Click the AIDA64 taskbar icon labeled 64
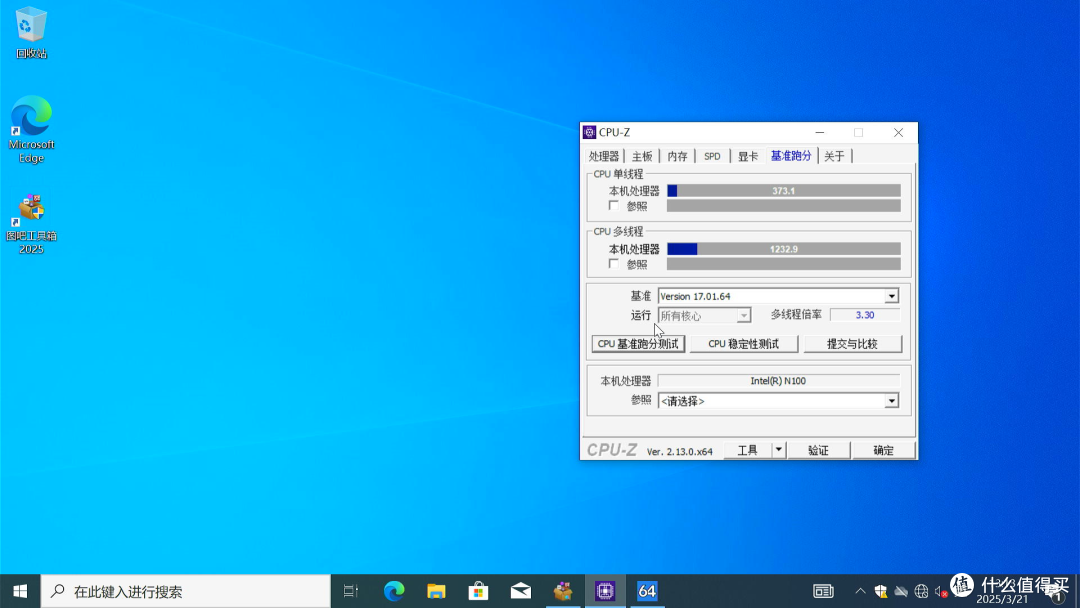The width and height of the screenshot is (1080, 608). 647,591
